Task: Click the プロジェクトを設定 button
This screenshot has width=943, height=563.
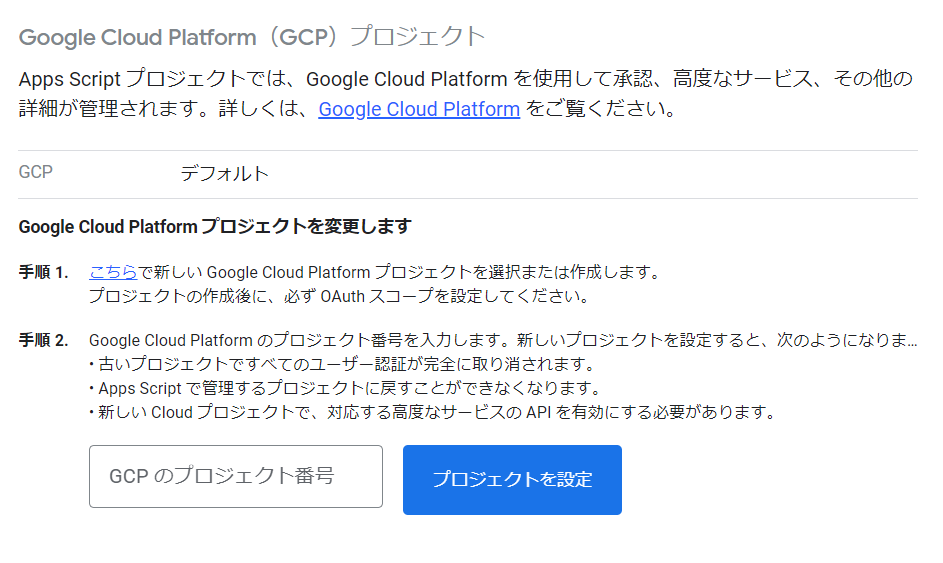Action: point(512,480)
